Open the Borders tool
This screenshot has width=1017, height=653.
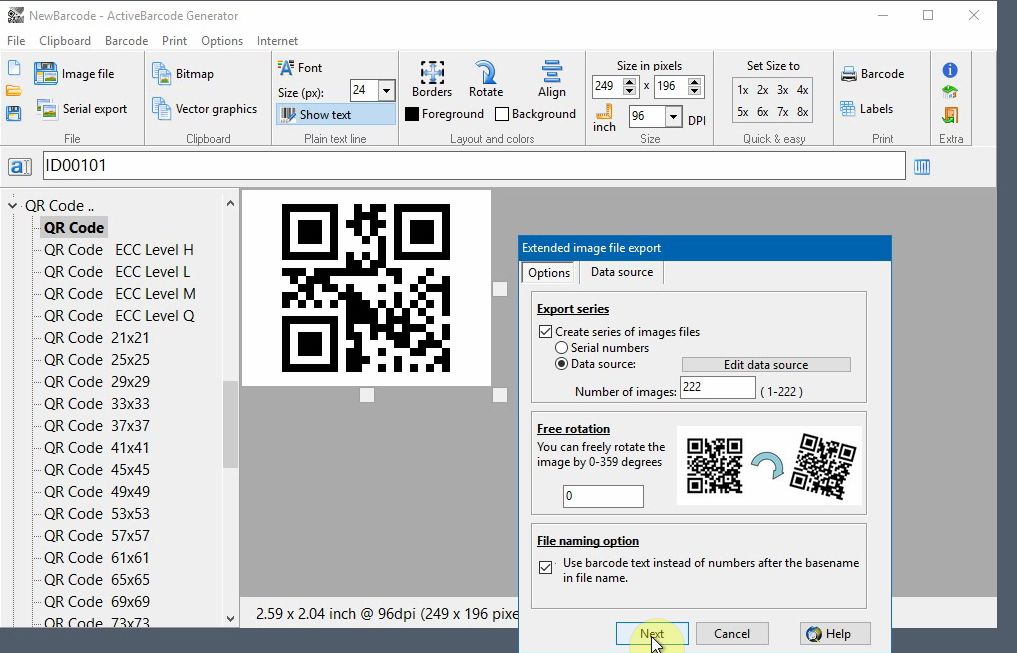tap(432, 79)
